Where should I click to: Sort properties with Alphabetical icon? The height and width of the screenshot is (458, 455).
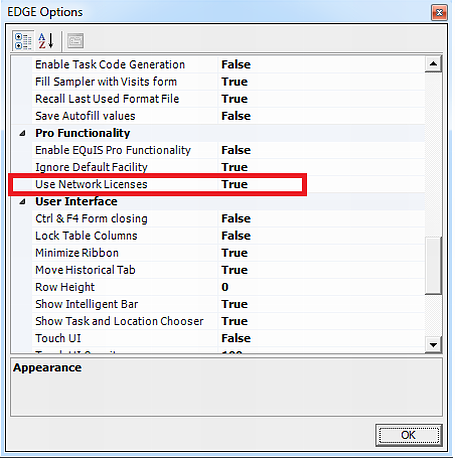tap(46, 41)
